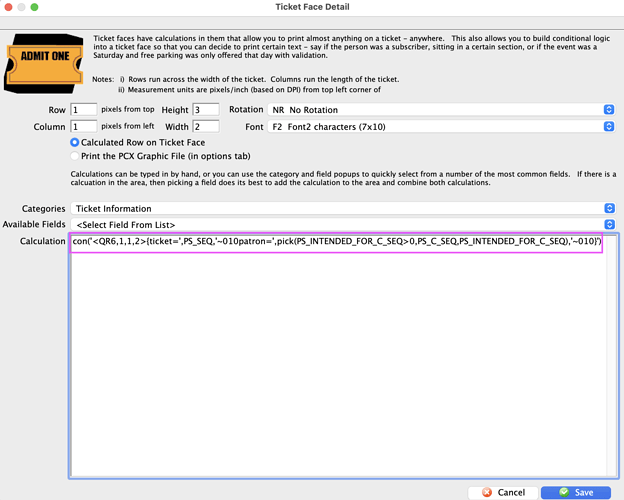Click the 'Column' label

click(49, 127)
